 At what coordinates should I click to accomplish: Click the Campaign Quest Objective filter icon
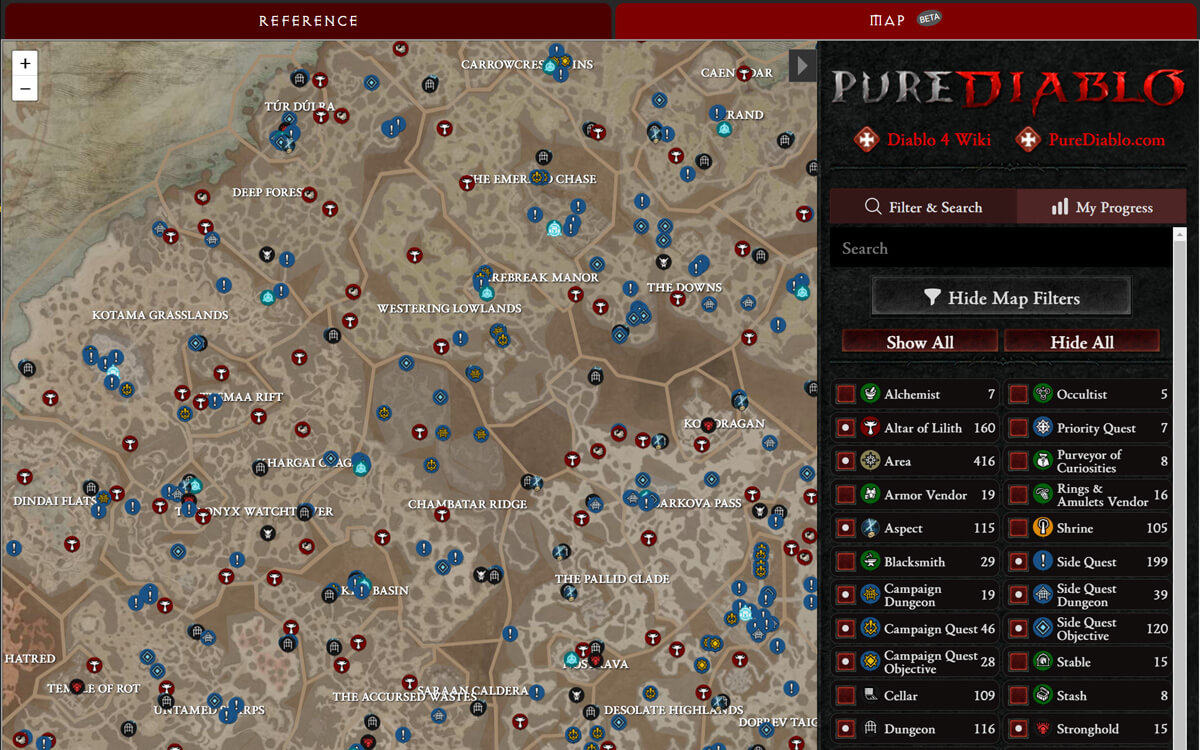[x=870, y=662]
